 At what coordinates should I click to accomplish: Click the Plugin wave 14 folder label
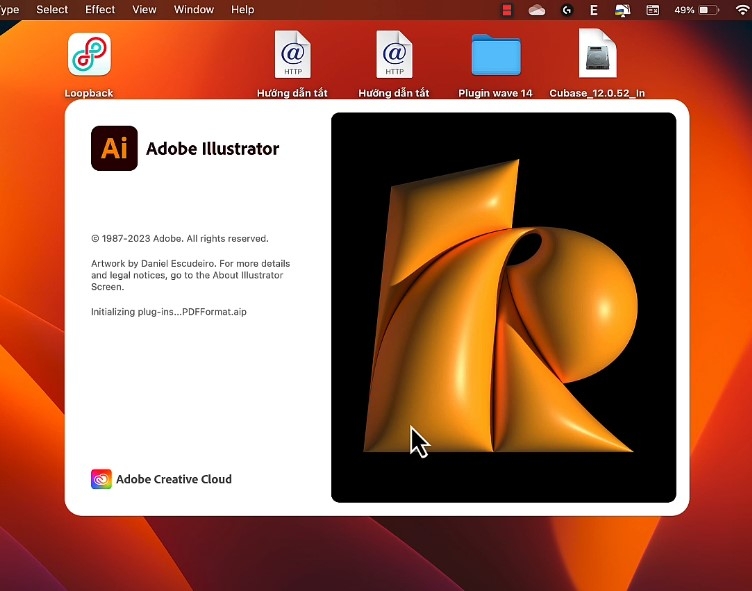tap(495, 93)
